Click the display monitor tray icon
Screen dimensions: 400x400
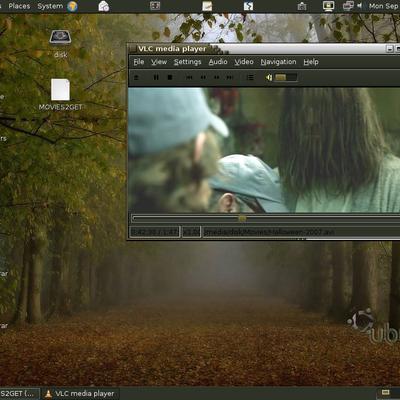(328, 6)
